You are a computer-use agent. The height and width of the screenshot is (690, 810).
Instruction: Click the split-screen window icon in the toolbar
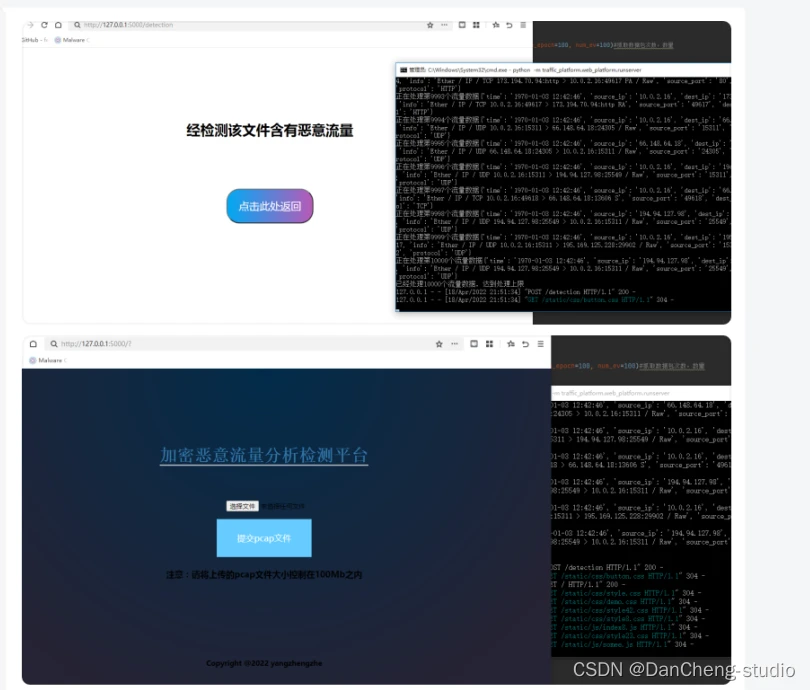click(x=462, y=25)
